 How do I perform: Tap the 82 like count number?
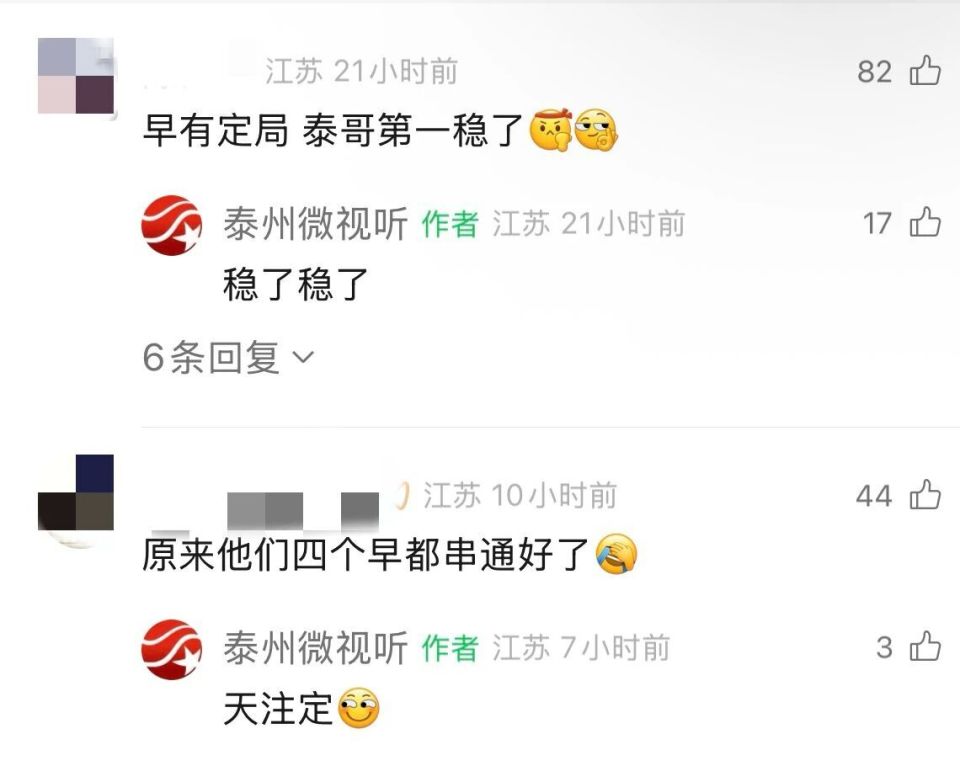874,72
